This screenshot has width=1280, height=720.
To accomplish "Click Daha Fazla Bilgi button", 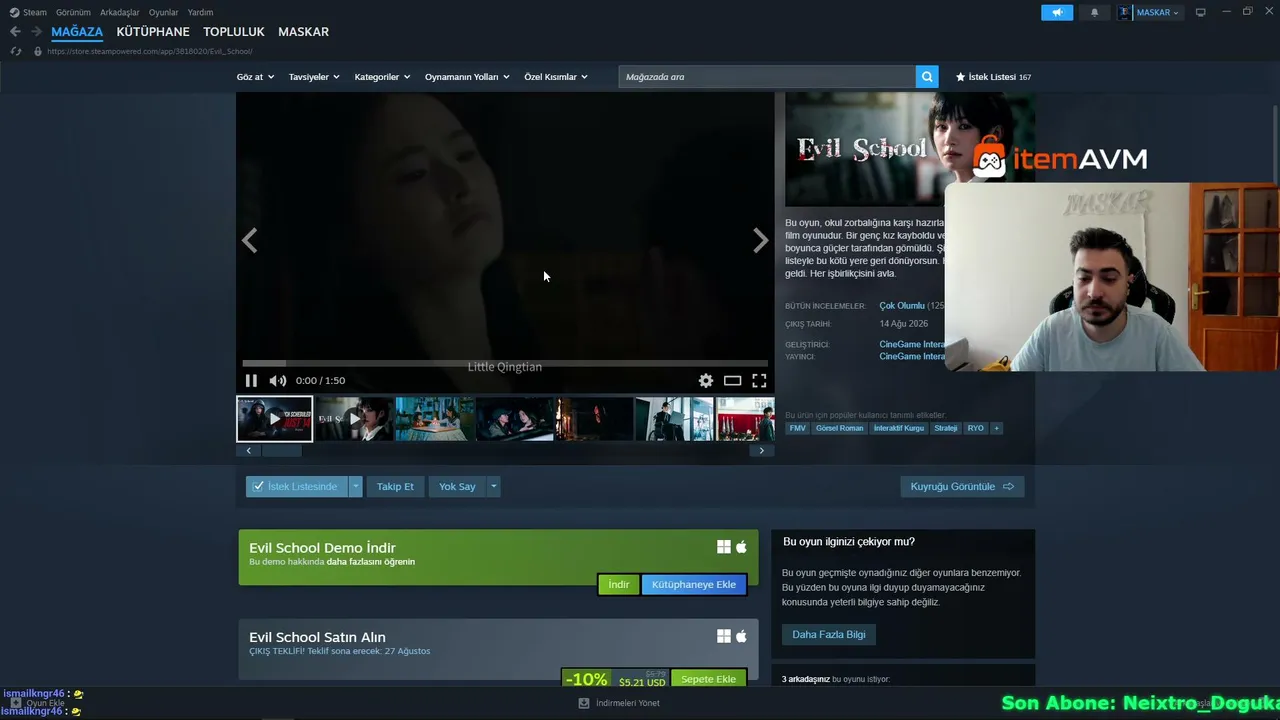I will (829, 635).
